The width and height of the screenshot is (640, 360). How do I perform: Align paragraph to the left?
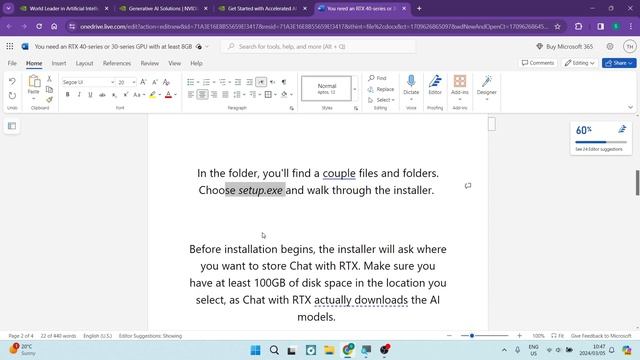click(191, 95)
